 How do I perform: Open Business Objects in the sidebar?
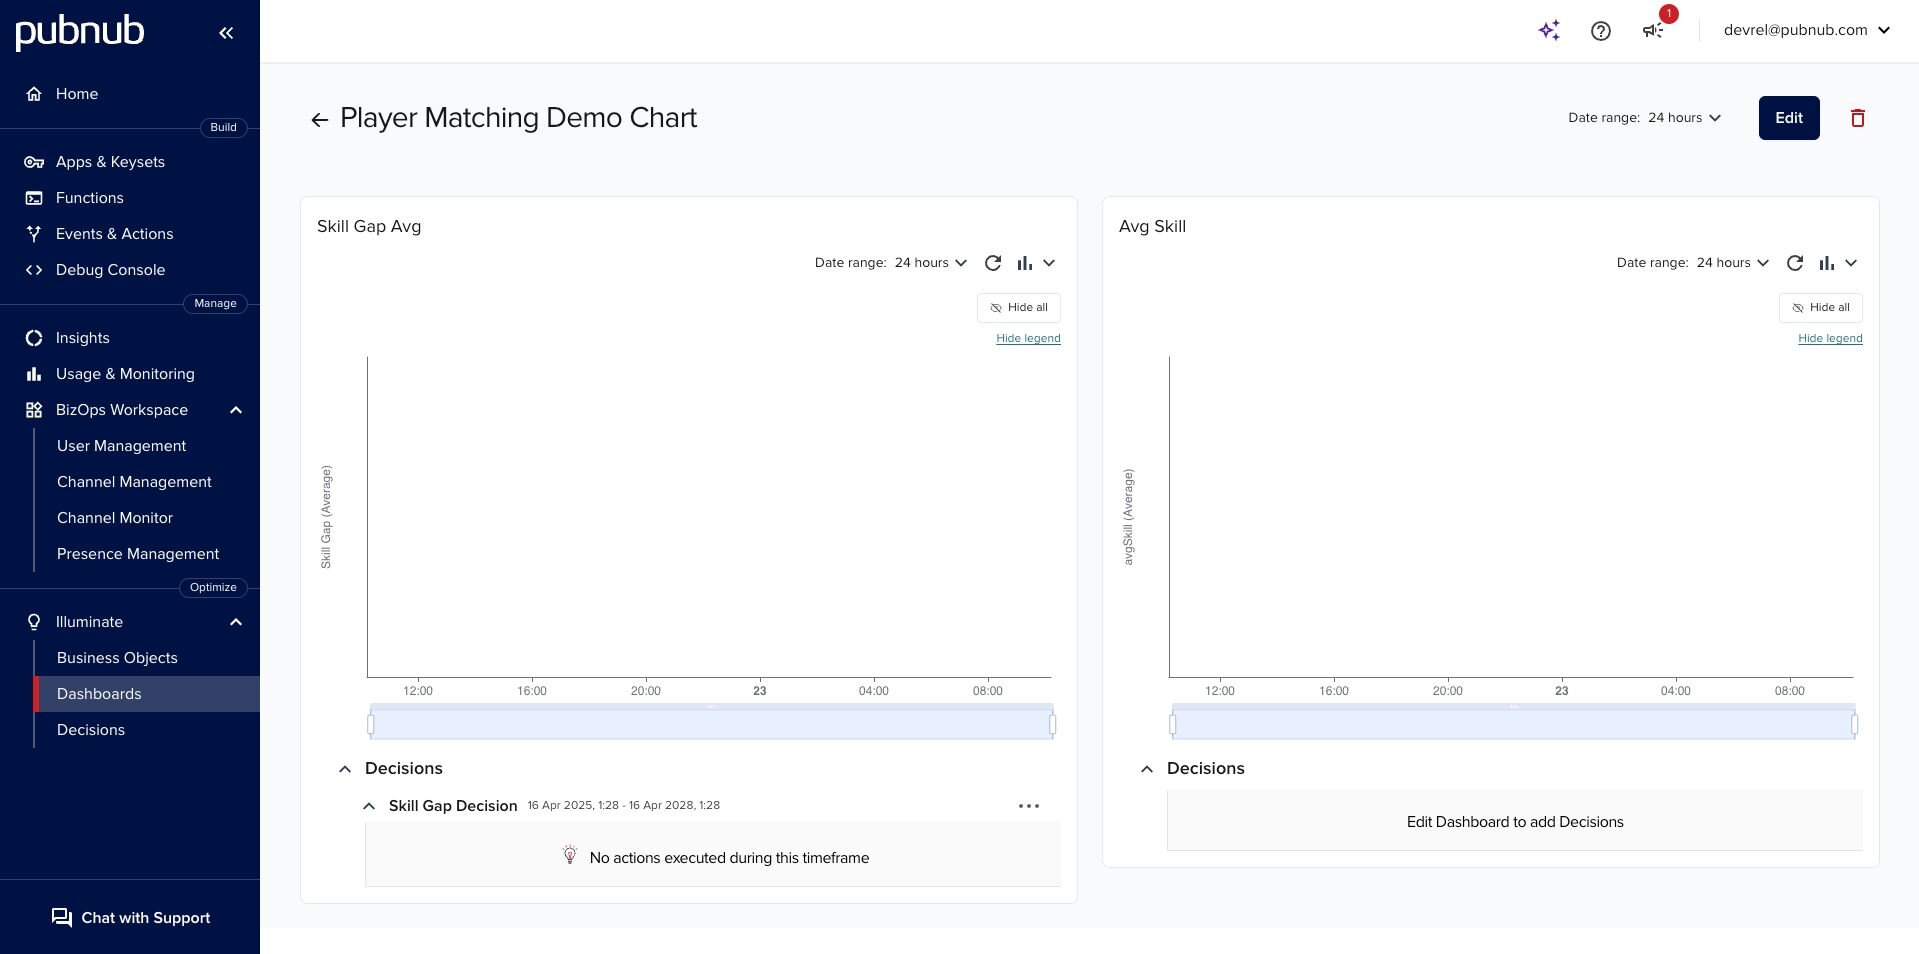click(x=117, y=658)
